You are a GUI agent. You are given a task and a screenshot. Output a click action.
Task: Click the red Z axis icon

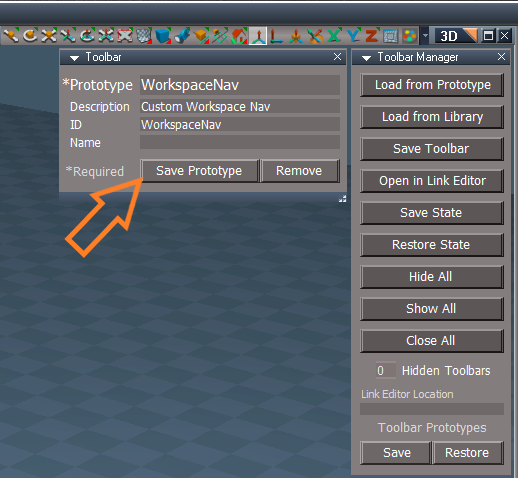coord(372,35)
